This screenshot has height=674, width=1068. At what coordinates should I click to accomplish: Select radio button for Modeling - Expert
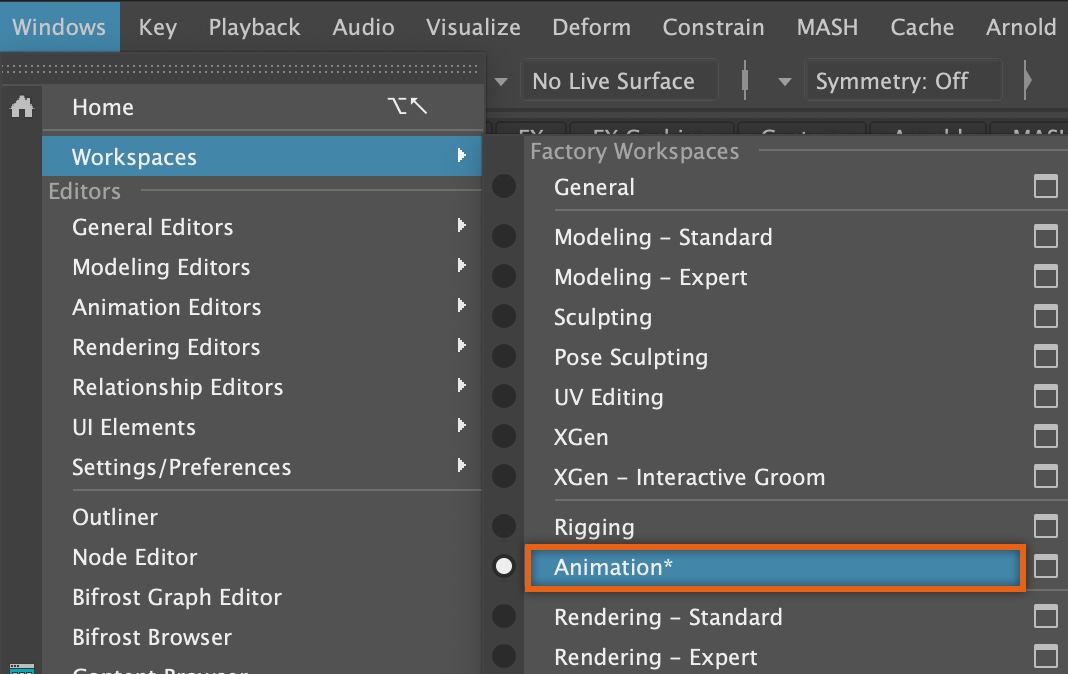[x=504, y=276]
